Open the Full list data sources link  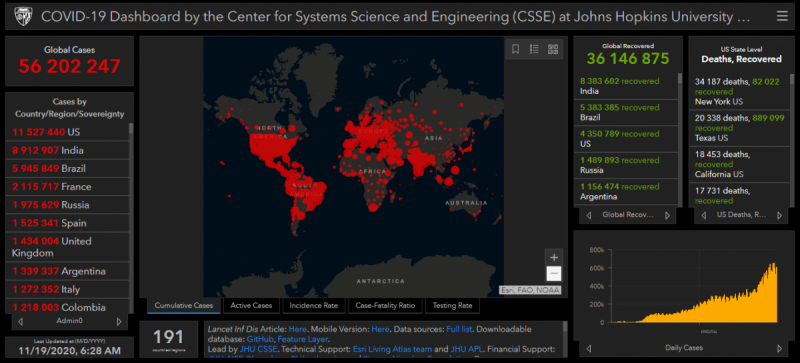pyautogui.click(x=459, y=329)
